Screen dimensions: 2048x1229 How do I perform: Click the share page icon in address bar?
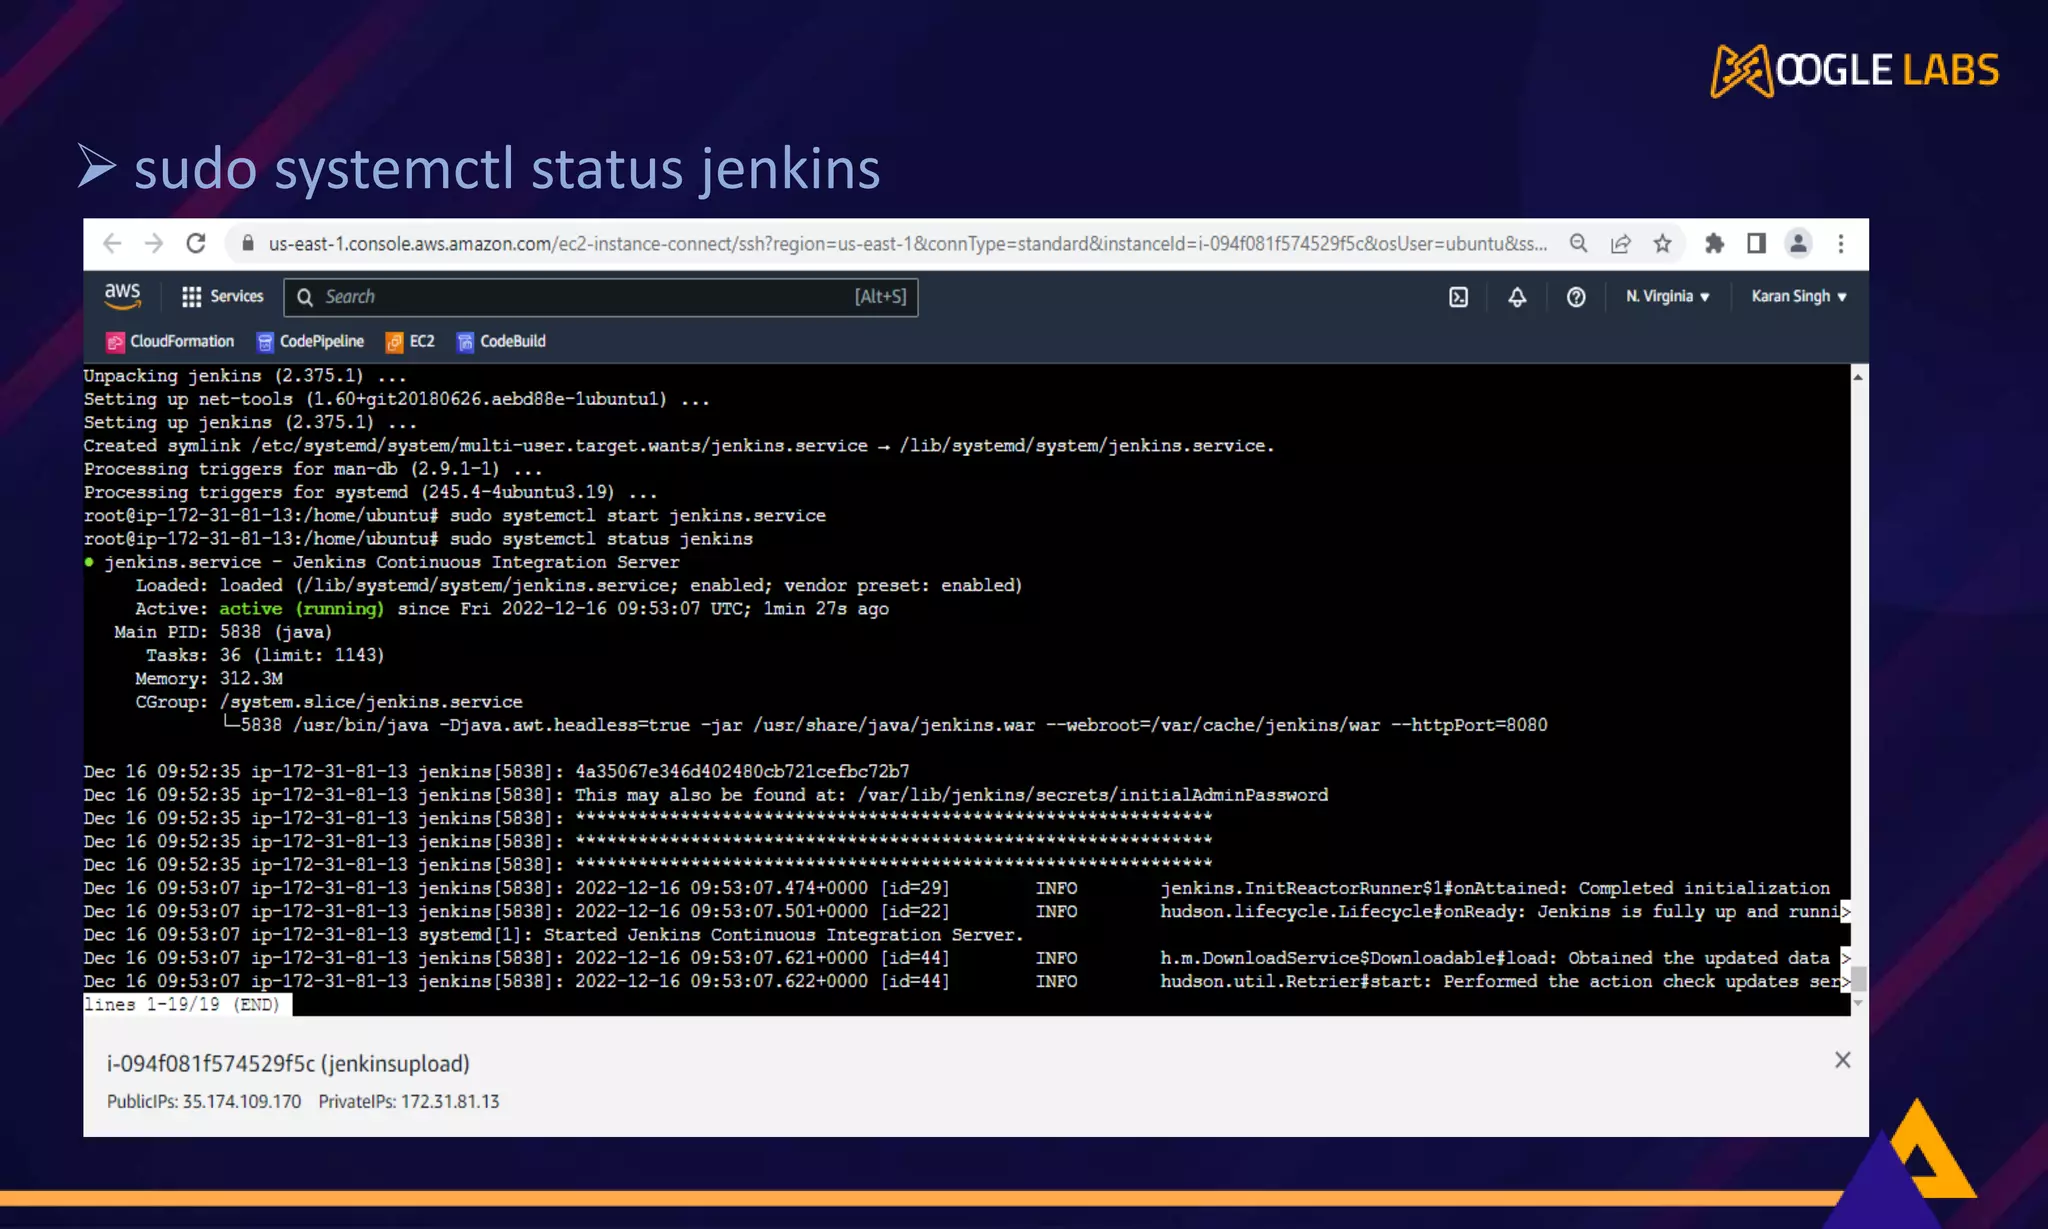coord(1620,244)
